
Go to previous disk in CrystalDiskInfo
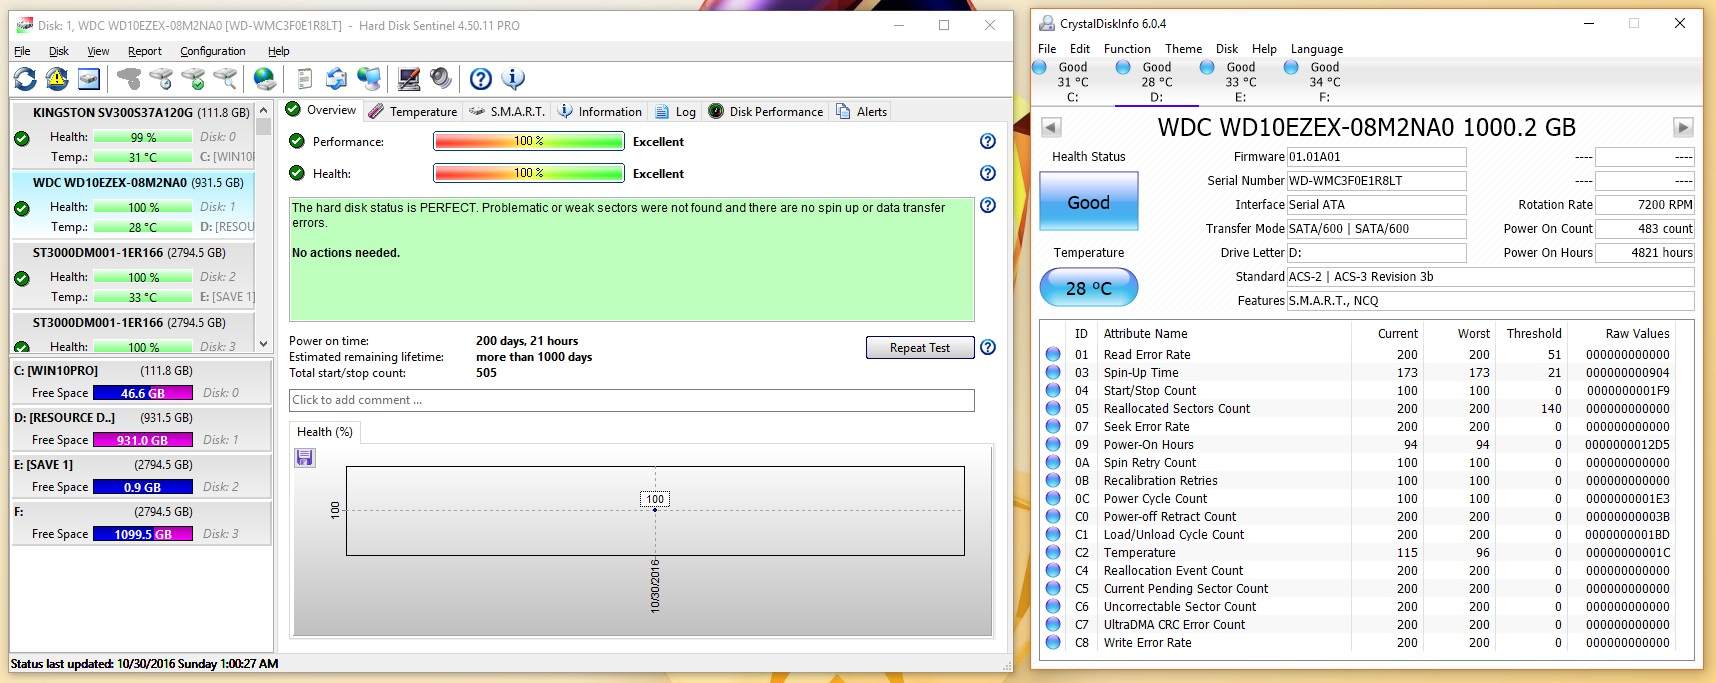1051,127
